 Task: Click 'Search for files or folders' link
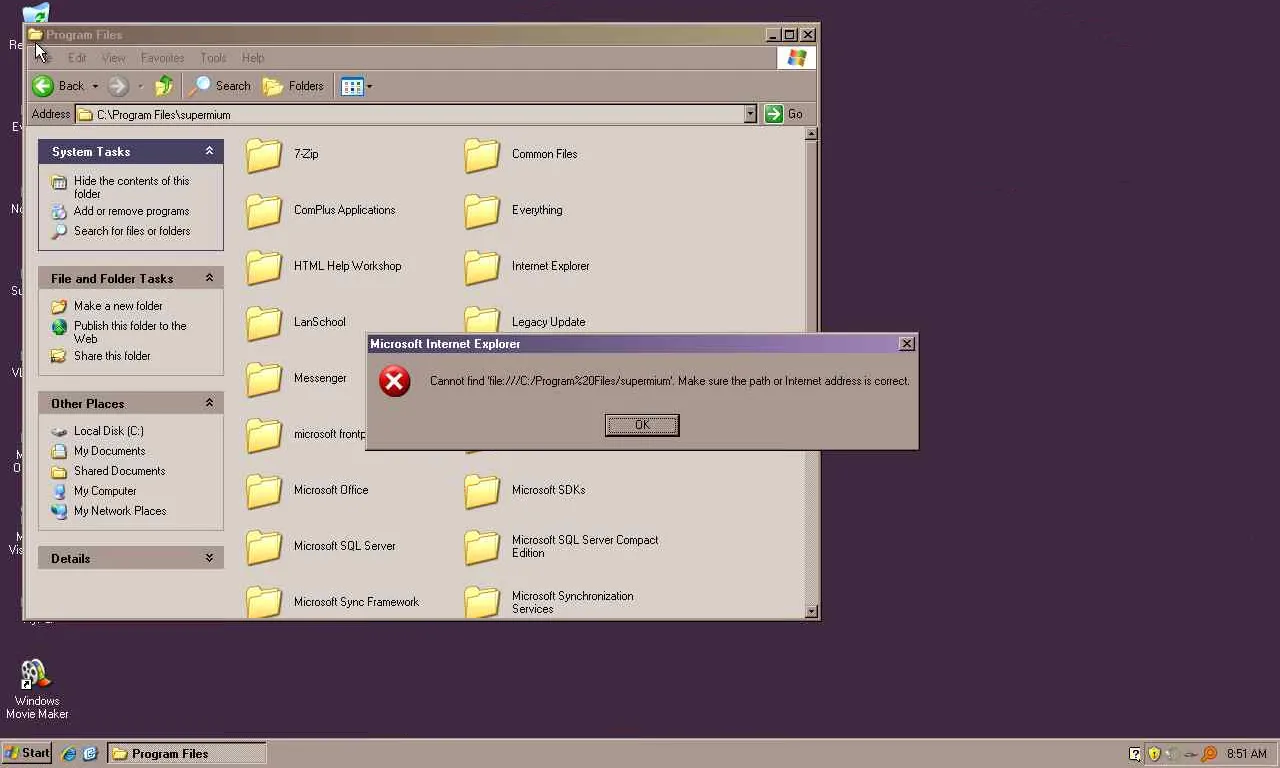point(132,231)
